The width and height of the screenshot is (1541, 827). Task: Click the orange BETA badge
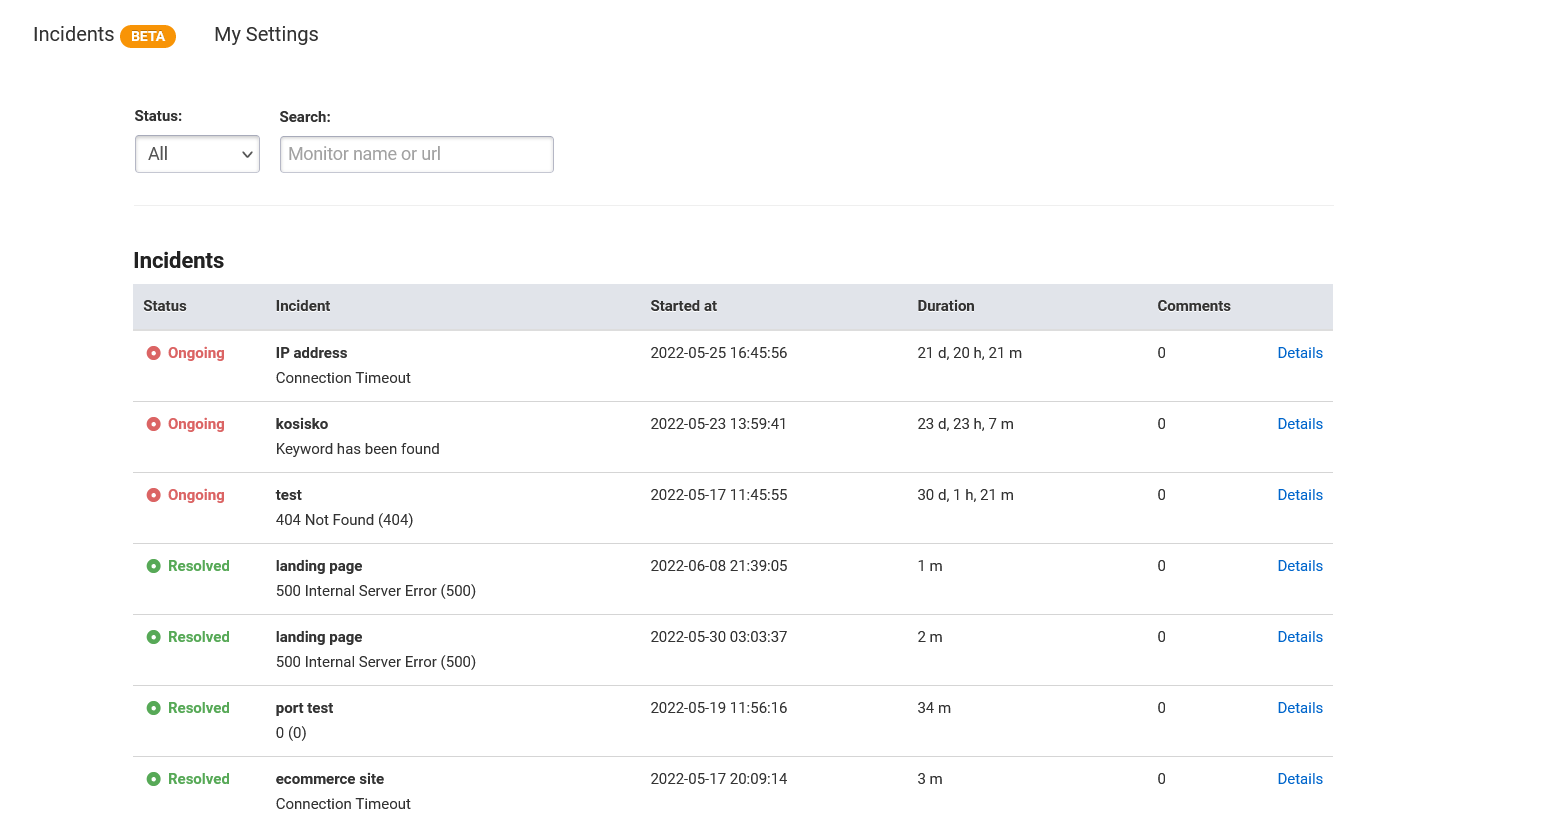tap(148, 36)
